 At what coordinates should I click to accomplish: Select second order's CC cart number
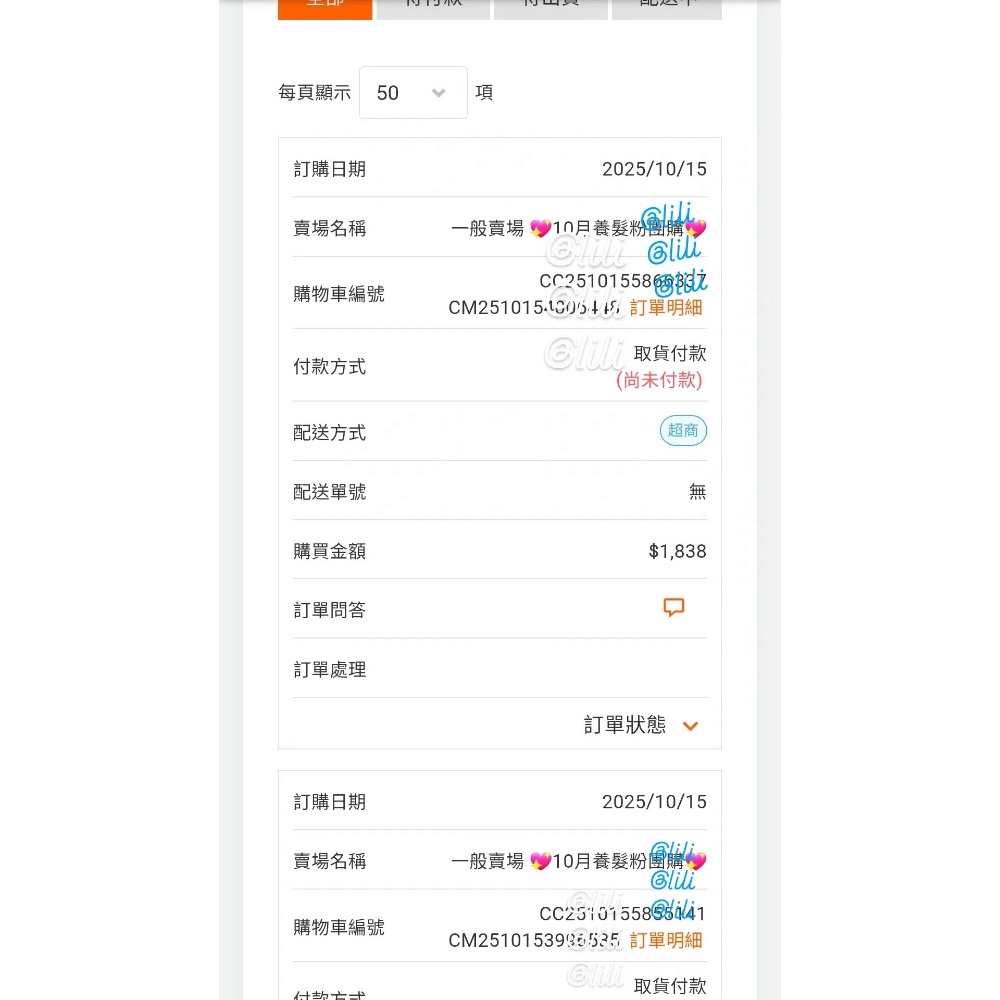(x=622, y=914)
